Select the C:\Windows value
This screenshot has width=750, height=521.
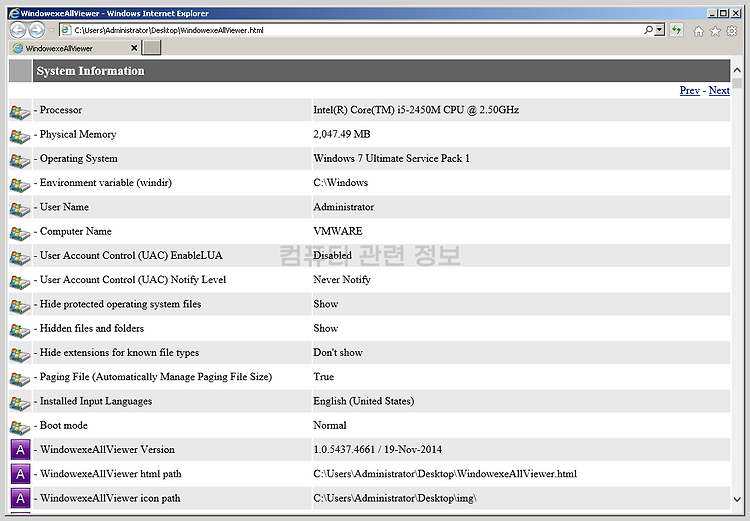tap(341, 183)
